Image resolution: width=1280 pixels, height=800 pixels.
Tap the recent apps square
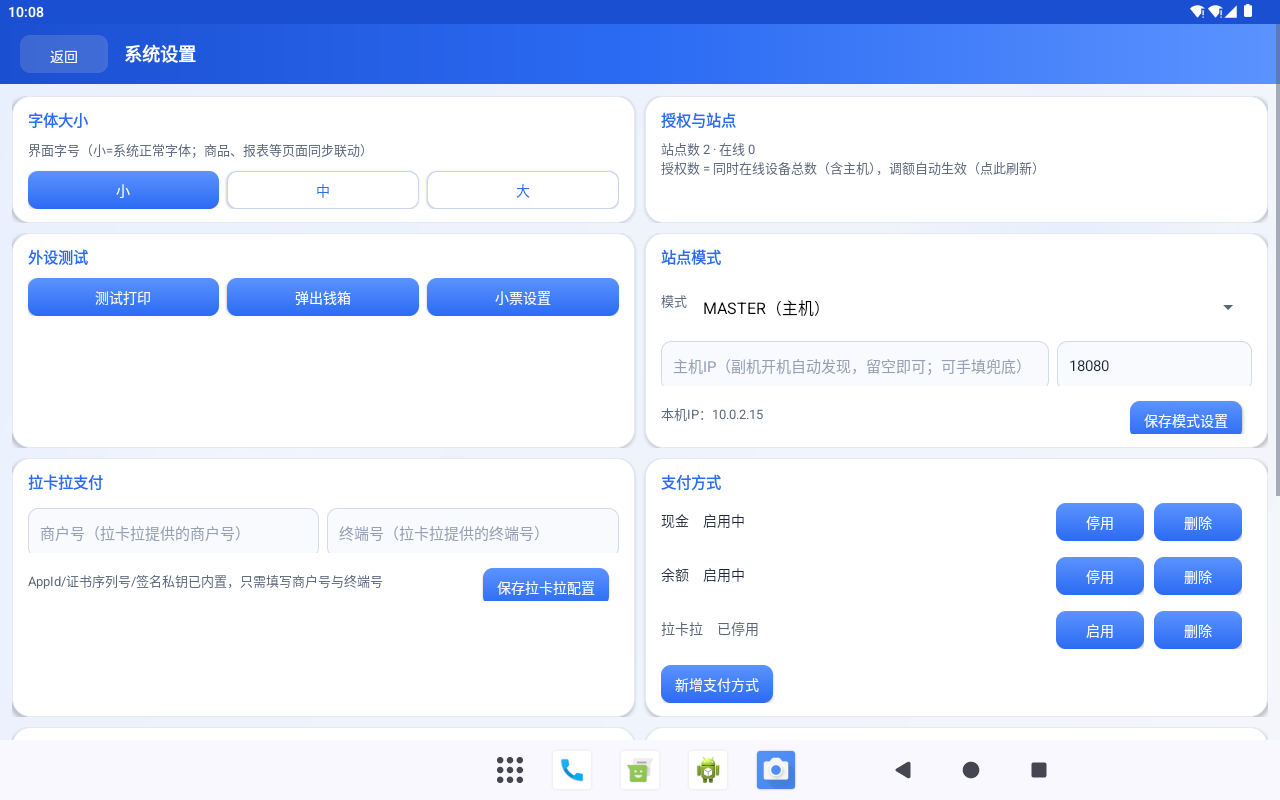tap(1039, 770)
